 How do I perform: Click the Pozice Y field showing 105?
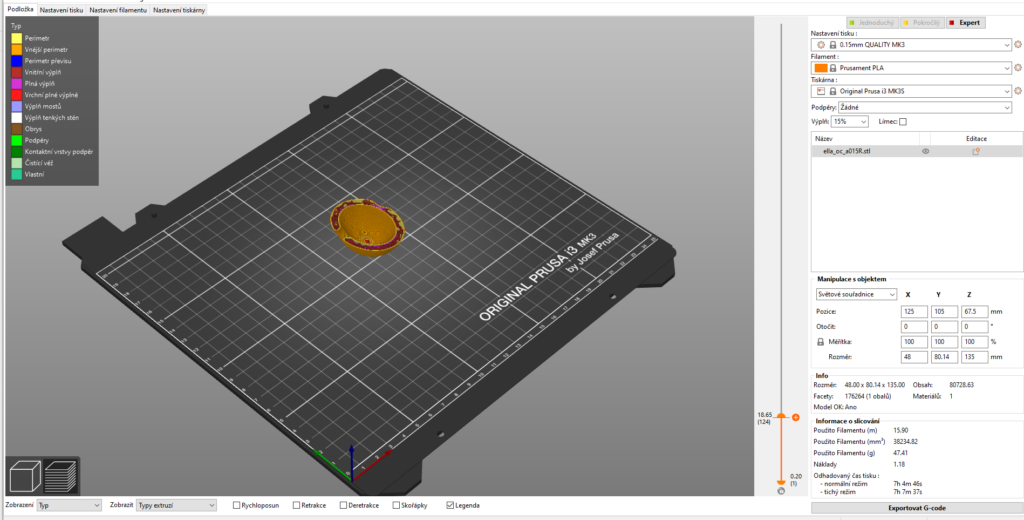[944, 312]
